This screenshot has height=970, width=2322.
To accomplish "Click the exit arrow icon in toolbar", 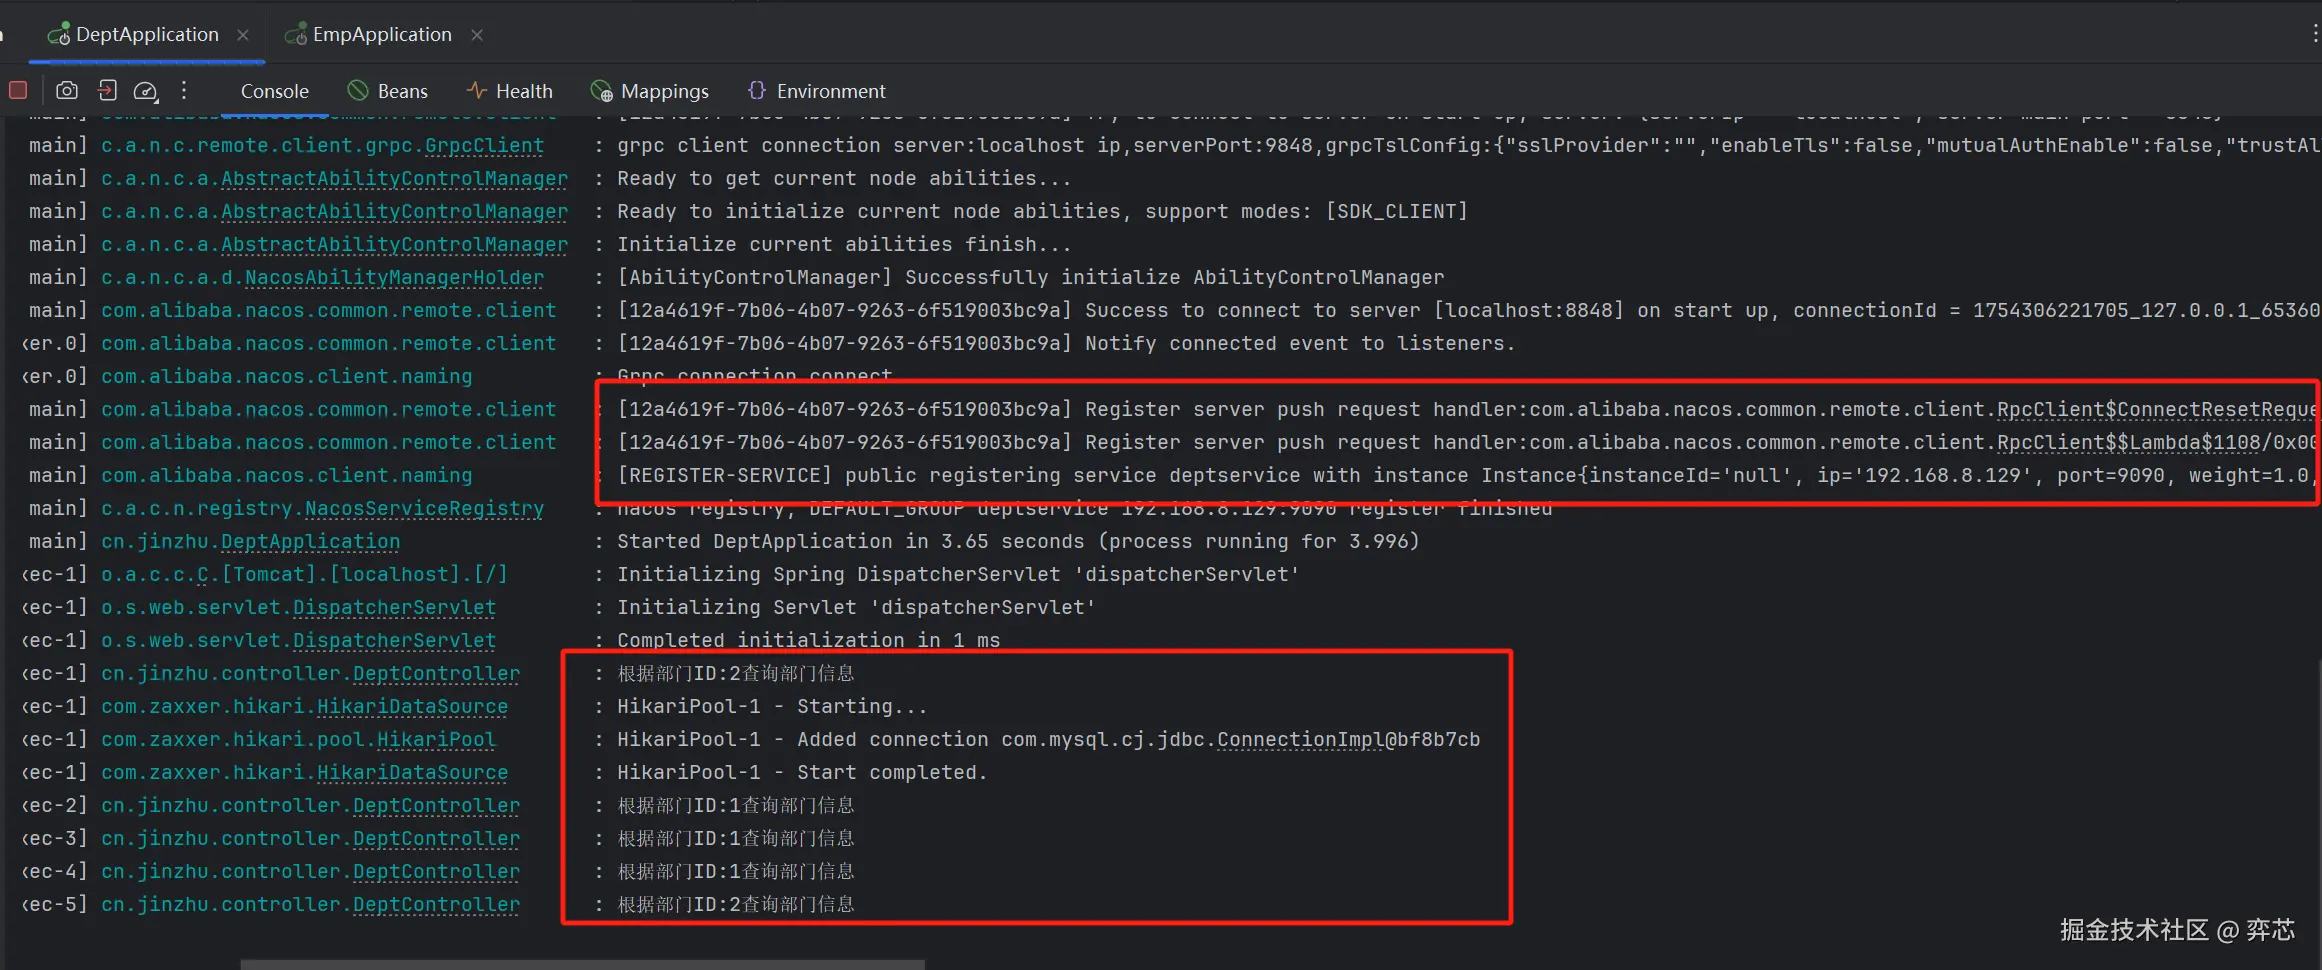I will click(x=107, y=90).
